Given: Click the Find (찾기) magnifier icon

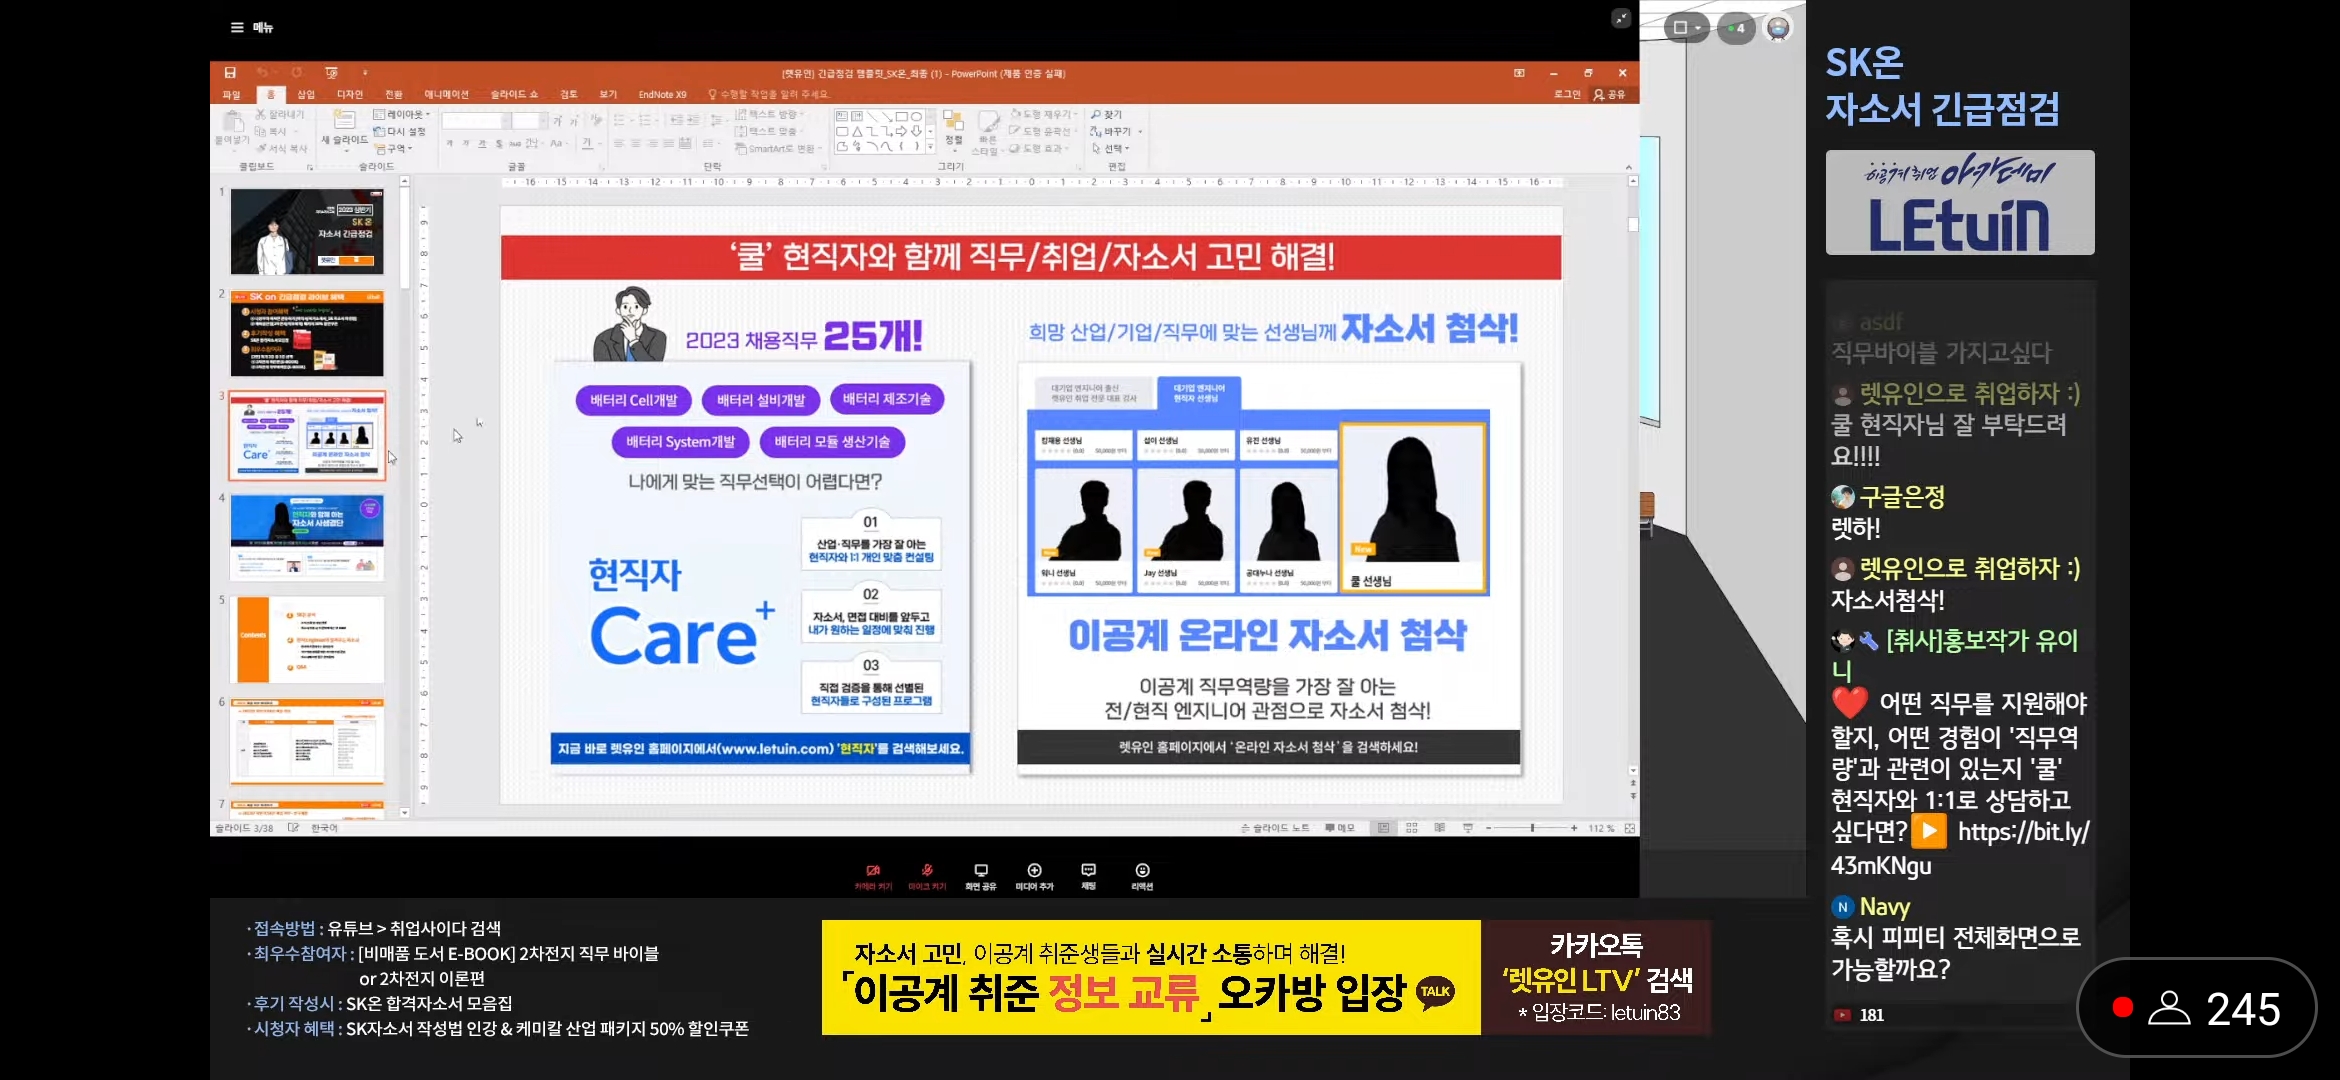Looking at the screenshot, I should (1096, 115).
